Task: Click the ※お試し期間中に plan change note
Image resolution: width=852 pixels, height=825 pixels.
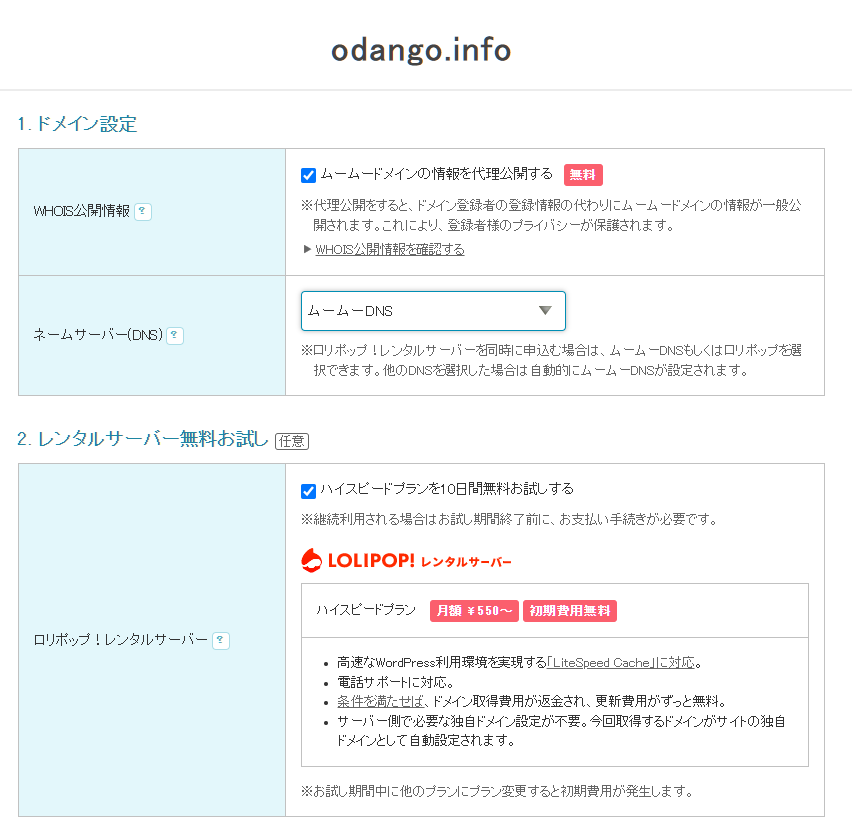Action: pos(498,791)
